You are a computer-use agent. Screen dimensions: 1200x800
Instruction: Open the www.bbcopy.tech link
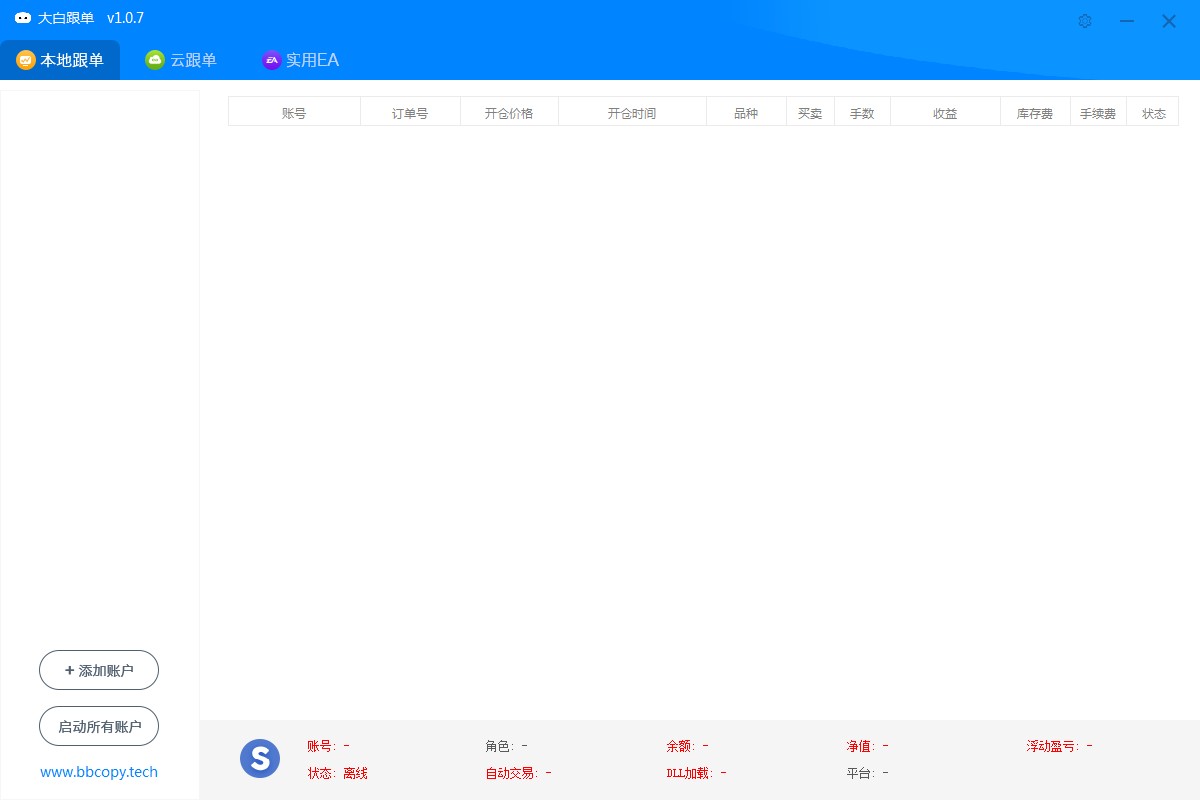click(x=99, y=772)
